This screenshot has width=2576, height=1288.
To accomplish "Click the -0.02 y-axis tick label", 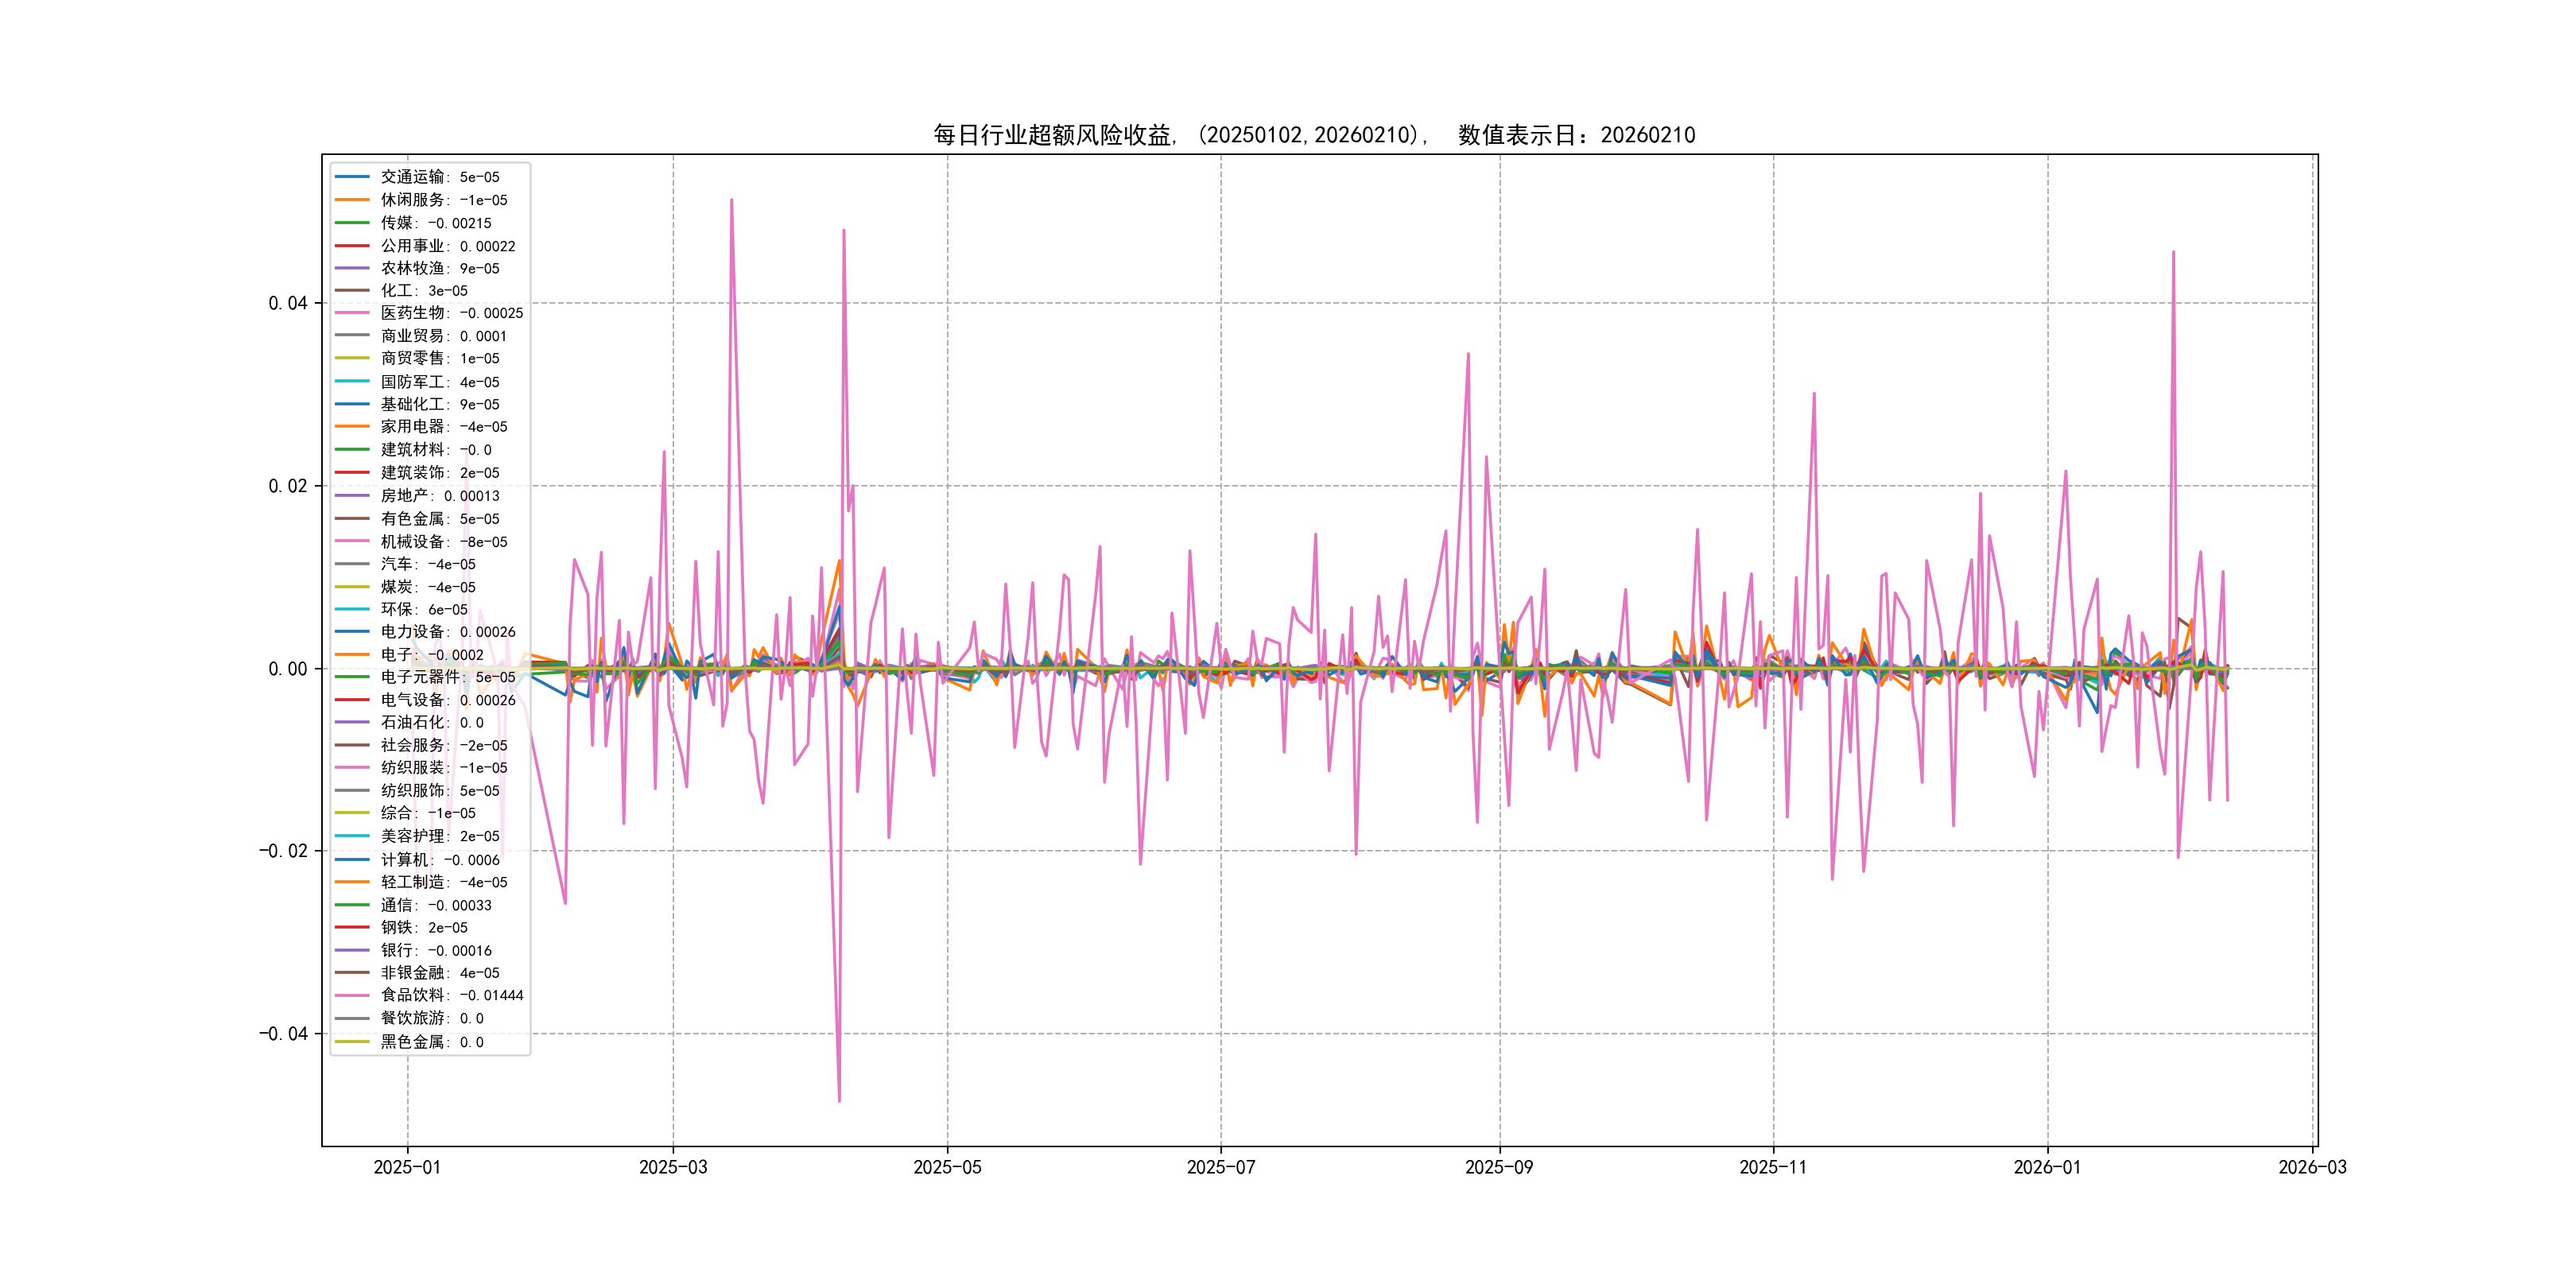I will [282, 851].
